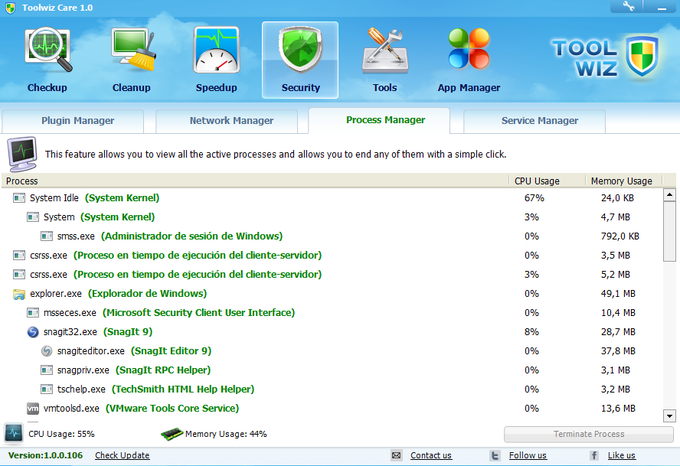Open the Like us link
680x466 pixels.
pos(621,456)
